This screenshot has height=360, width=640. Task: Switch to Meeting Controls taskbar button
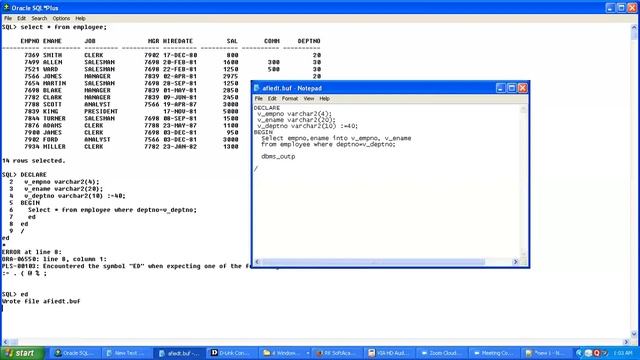tap(493, 353)
